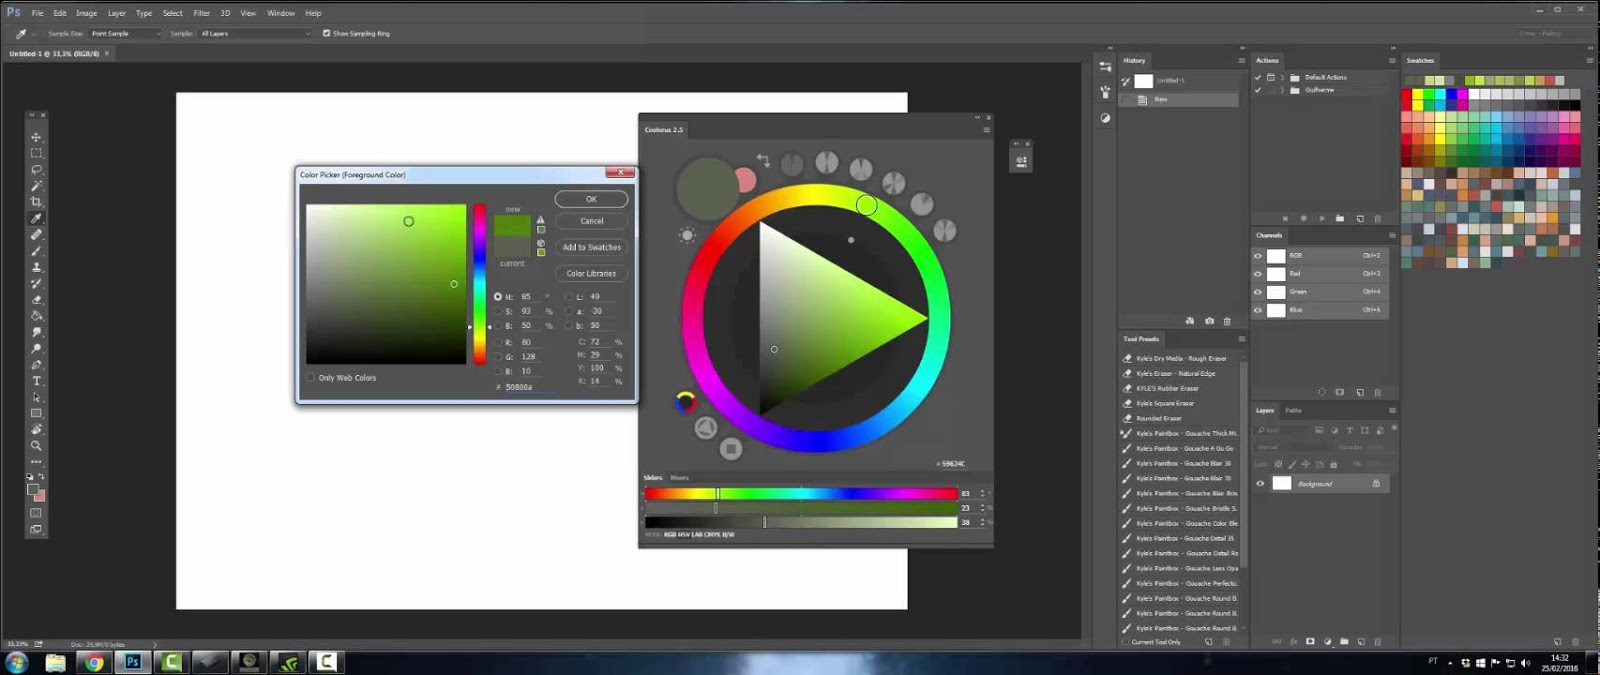Open the Channels panel menu
This screenshot has width=1600, height=675.
pos(1392,235)
